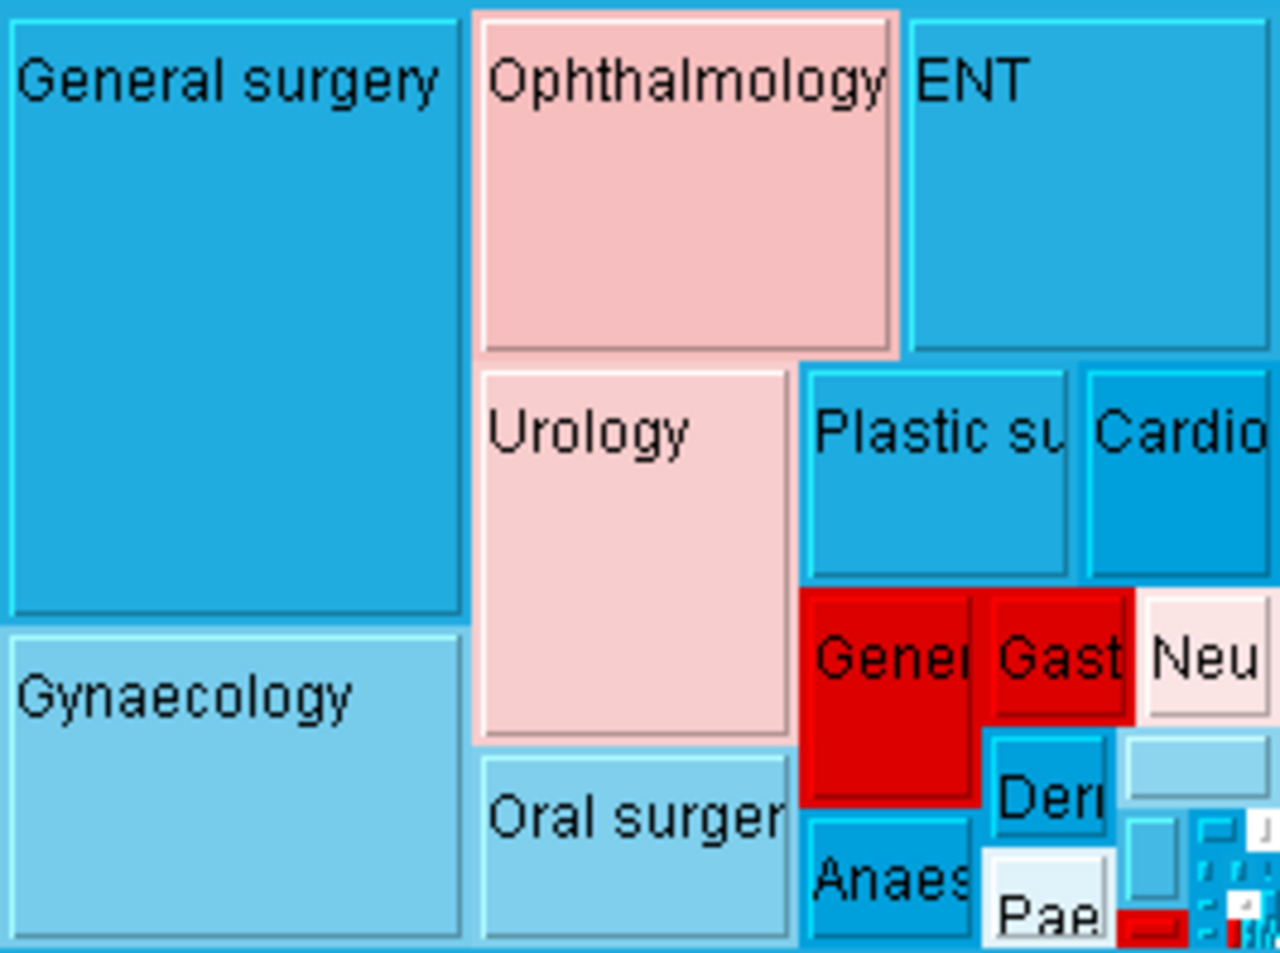Select the Urology pale pink block

634,554
